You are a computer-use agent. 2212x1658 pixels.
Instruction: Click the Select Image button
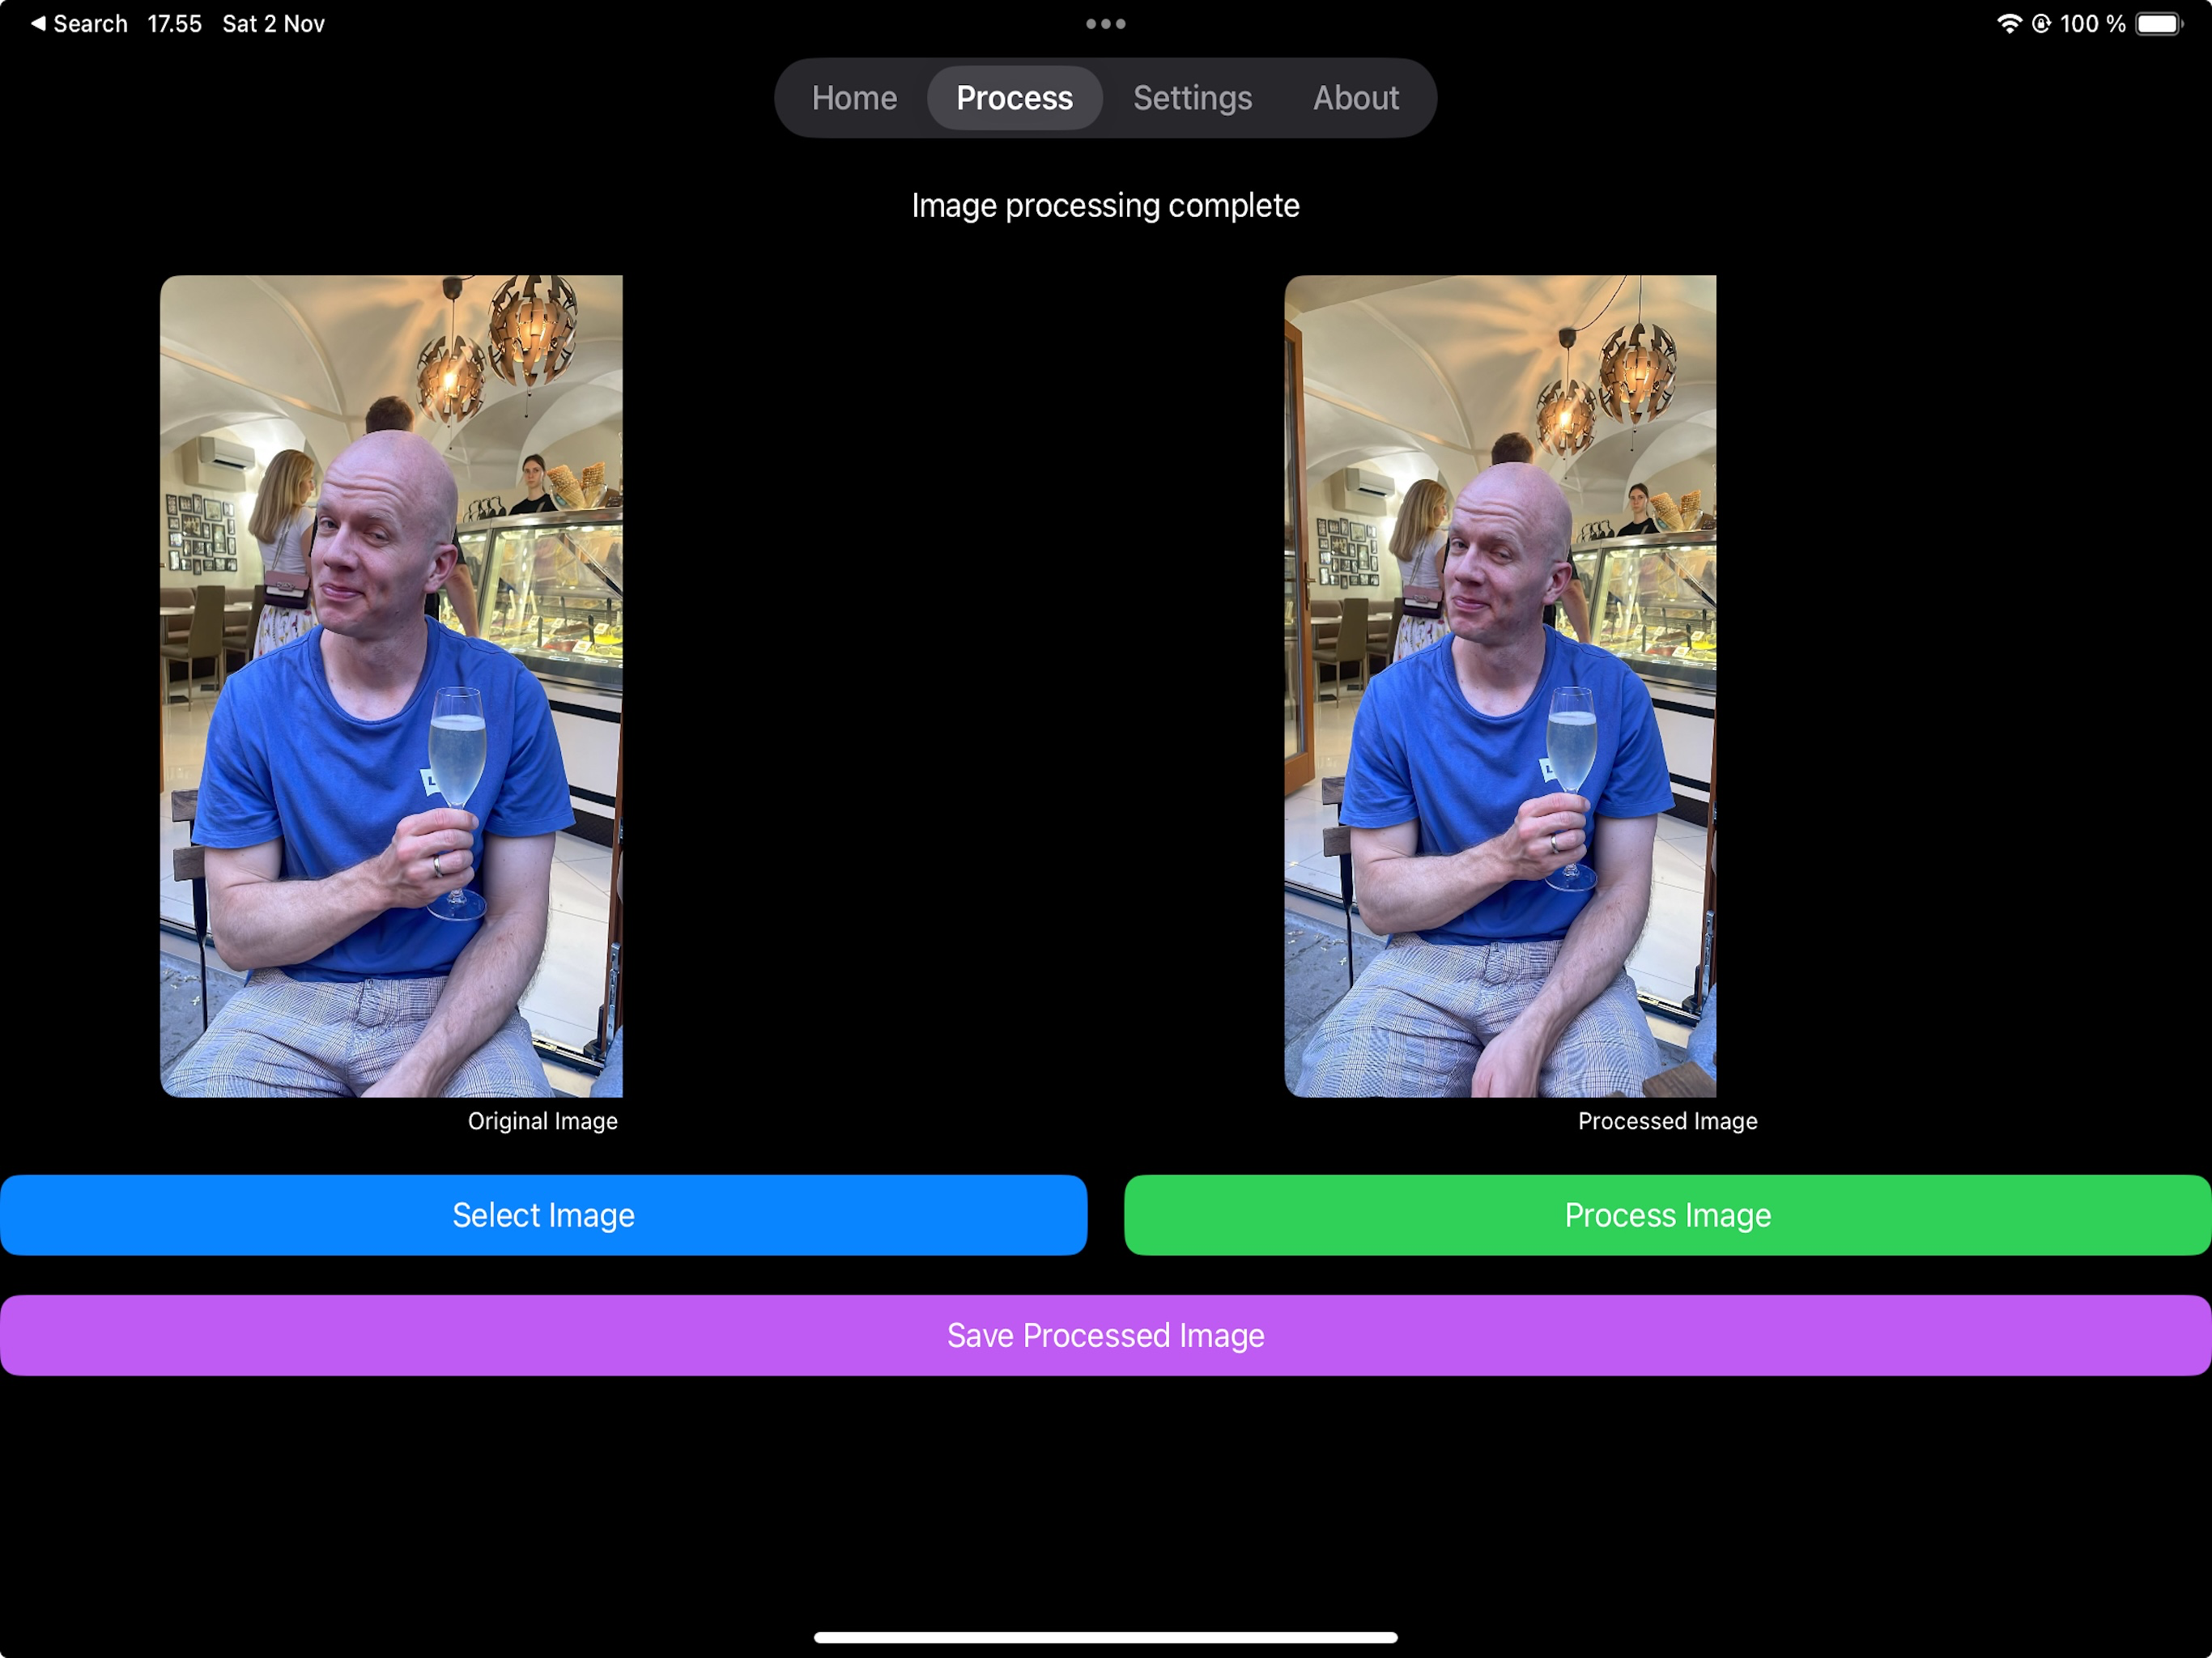(x=543, y=1215)
